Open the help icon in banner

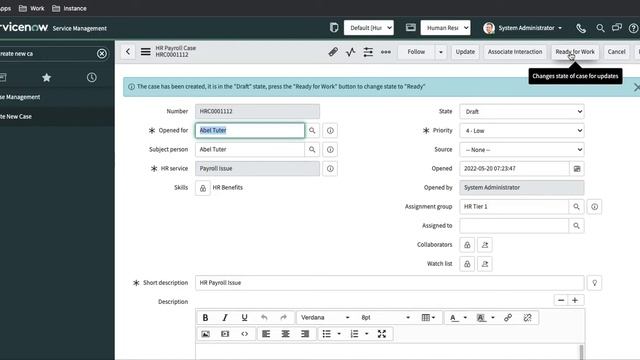tap(634, 28)
